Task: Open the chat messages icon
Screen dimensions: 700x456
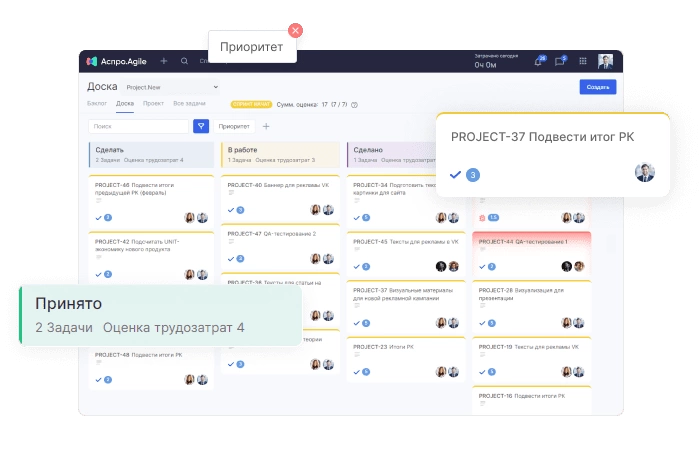Action: pos(560,62)
